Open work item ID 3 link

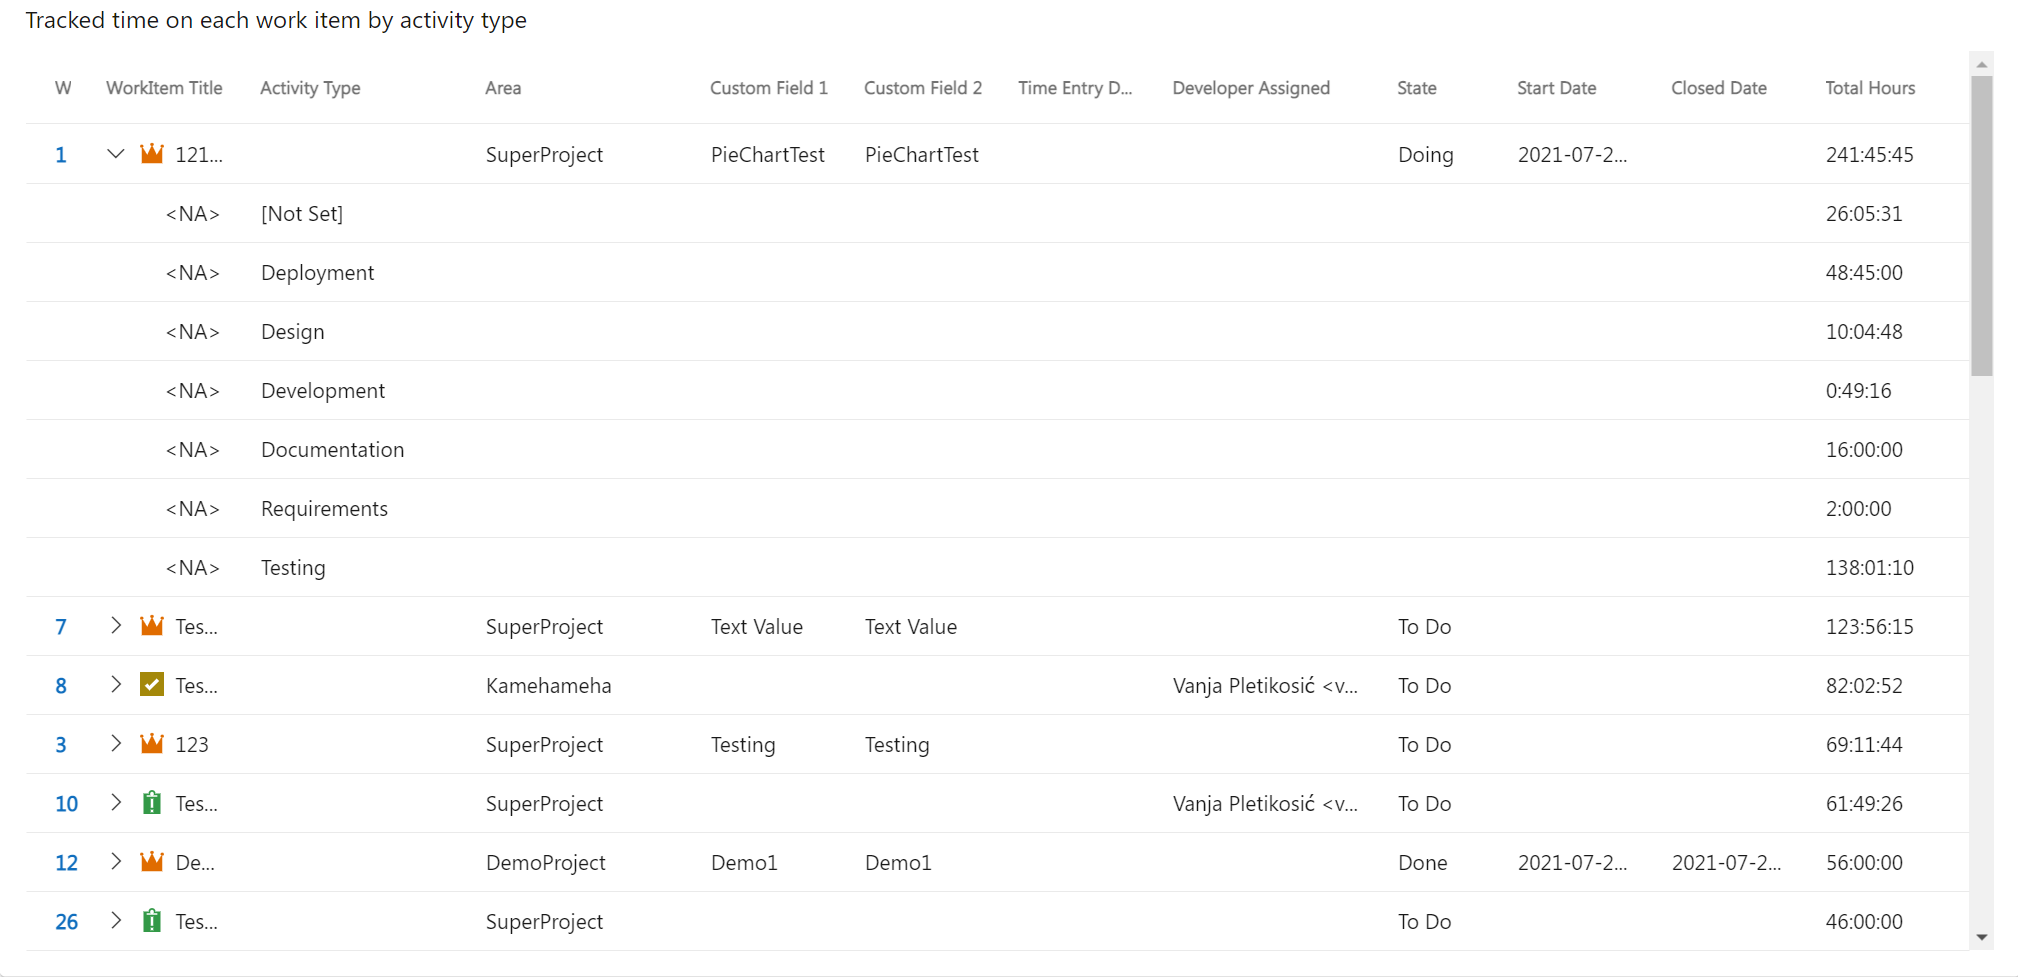click(61, 745)
